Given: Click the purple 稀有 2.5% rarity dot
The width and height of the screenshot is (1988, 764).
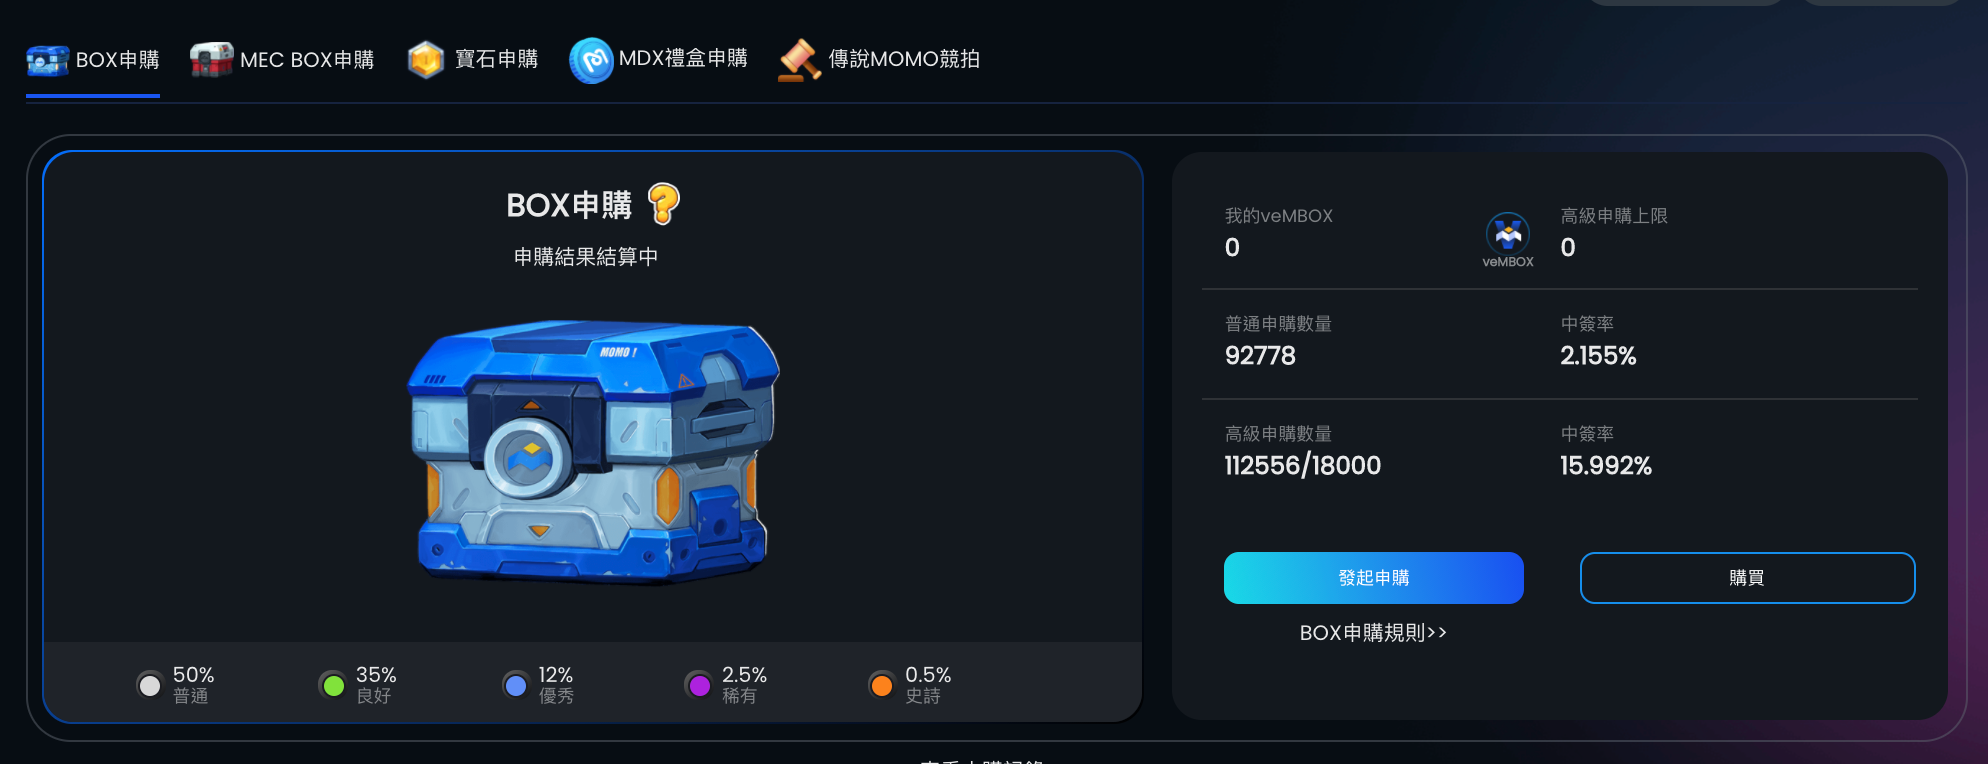Looking at the screenshot, I should pos(700,685).
